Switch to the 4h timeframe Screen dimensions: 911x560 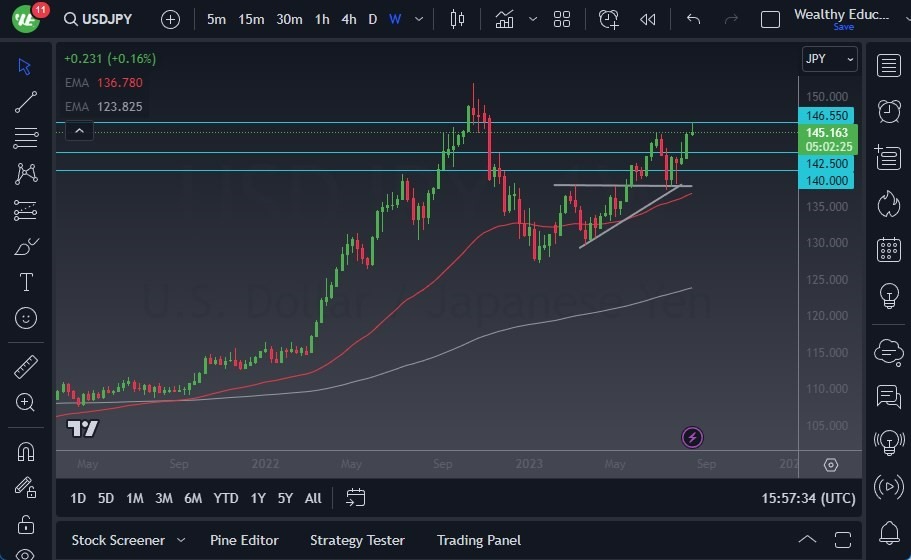[x=349, y=19]
